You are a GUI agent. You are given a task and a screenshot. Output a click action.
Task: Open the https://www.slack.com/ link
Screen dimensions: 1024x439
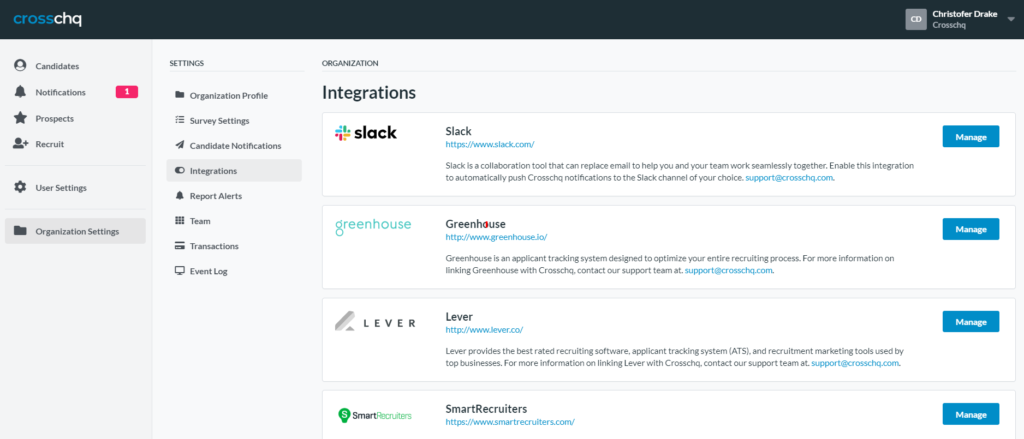pos(490,145)
